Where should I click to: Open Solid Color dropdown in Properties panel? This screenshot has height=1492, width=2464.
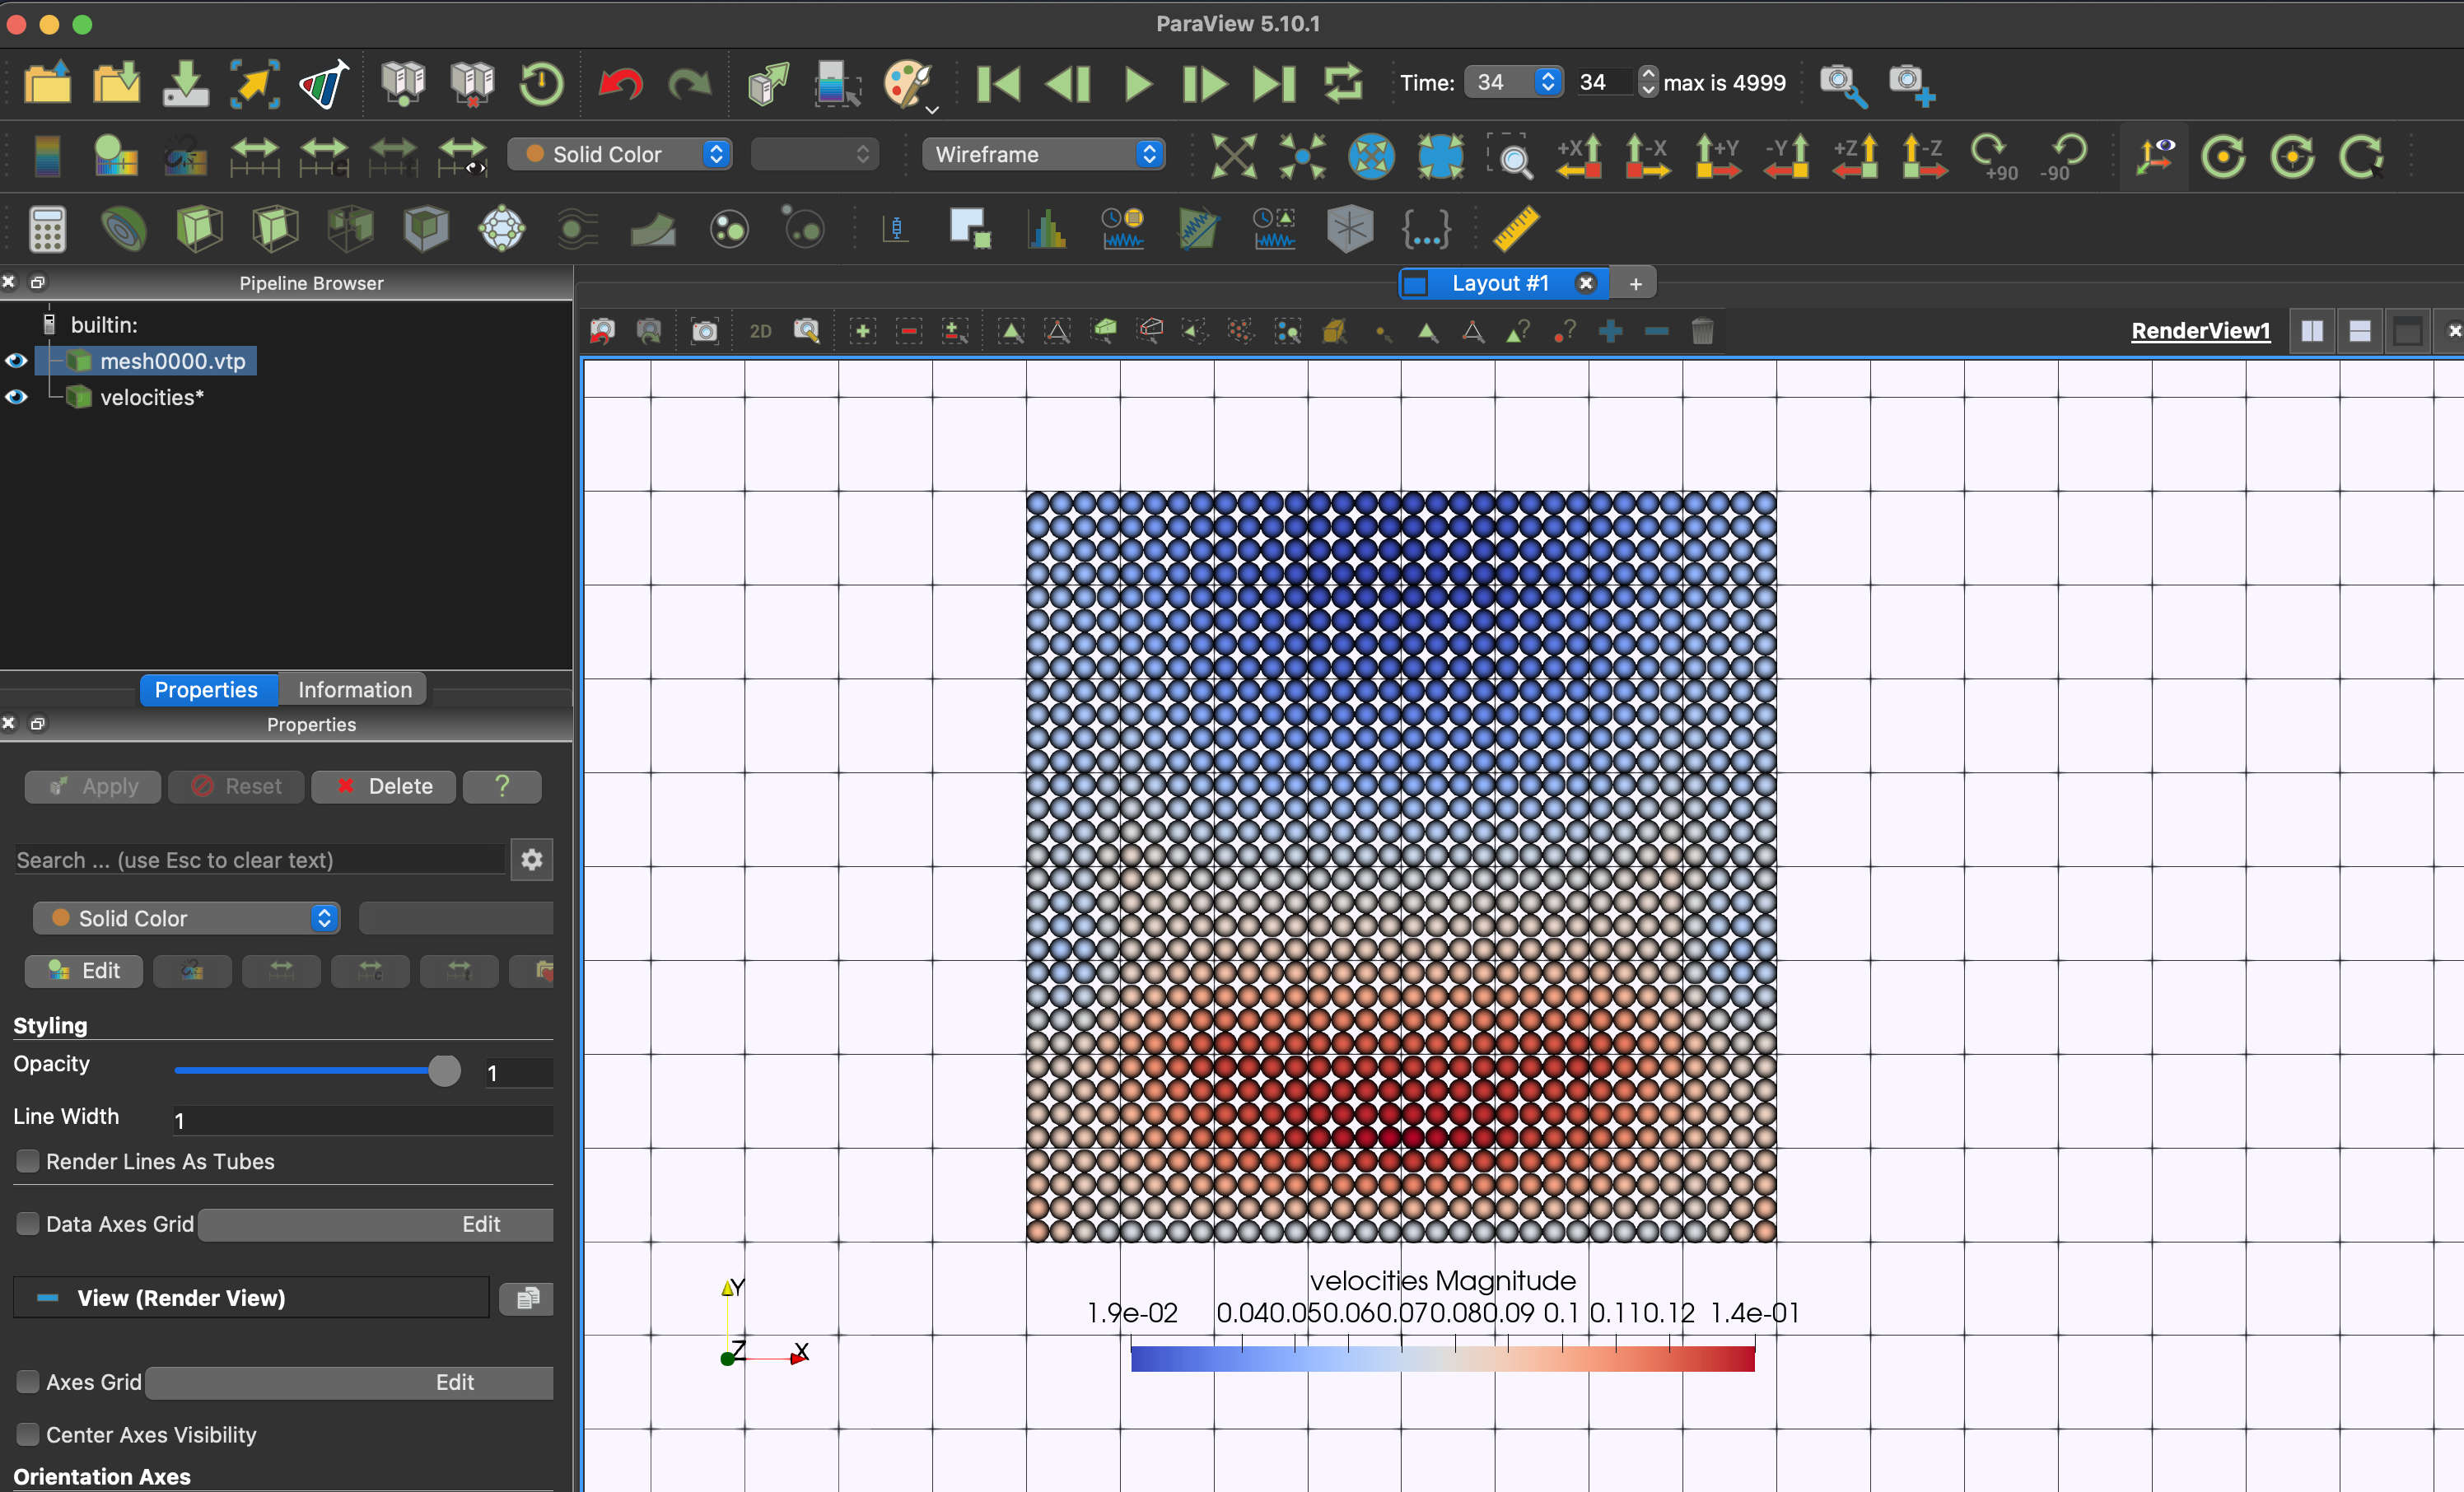[187, 918]
